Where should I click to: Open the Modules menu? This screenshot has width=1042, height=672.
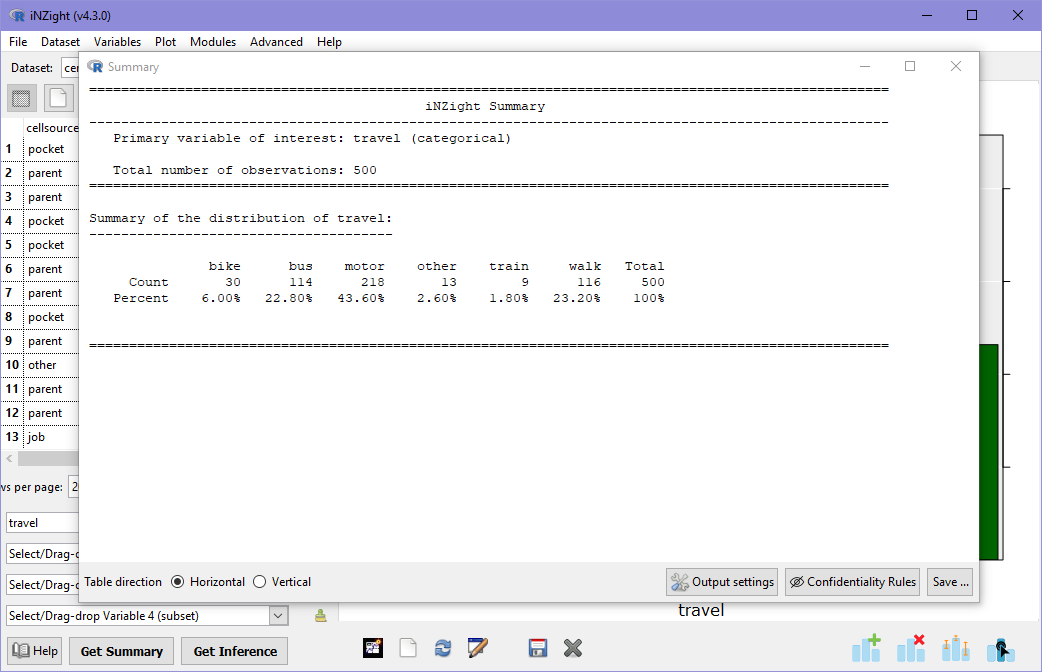213,42
